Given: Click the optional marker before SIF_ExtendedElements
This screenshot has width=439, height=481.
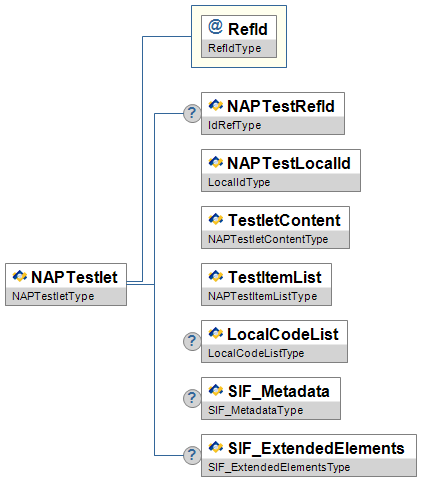Looking at the screenshot, I should [192, 455].
